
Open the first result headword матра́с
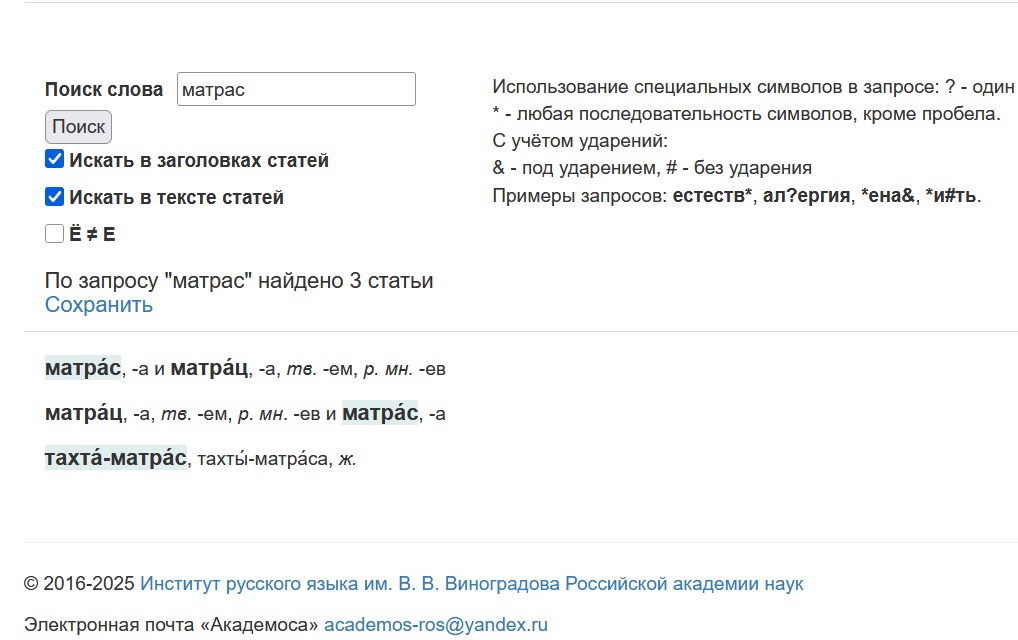pos(82,368)
